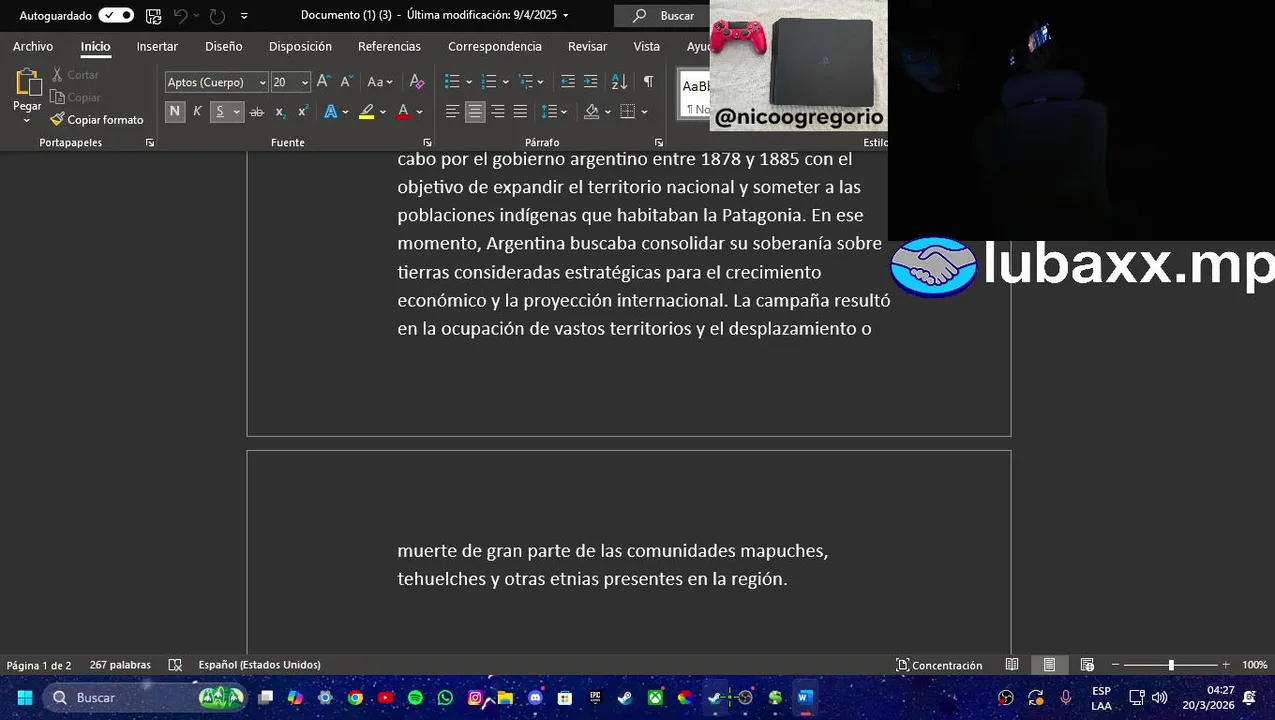Switch to Web layout view icon
The image size is (1275, 720).
[x=1087, y=665]
